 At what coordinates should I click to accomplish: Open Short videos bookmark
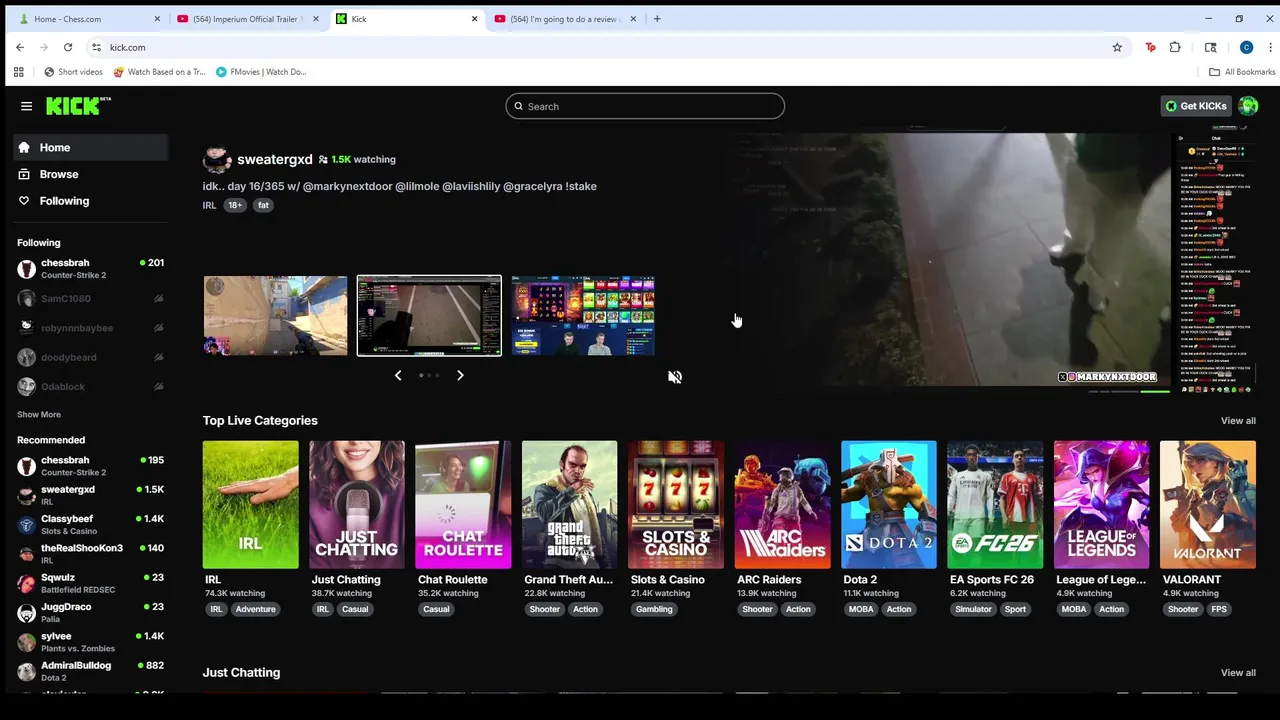(73, 72)
